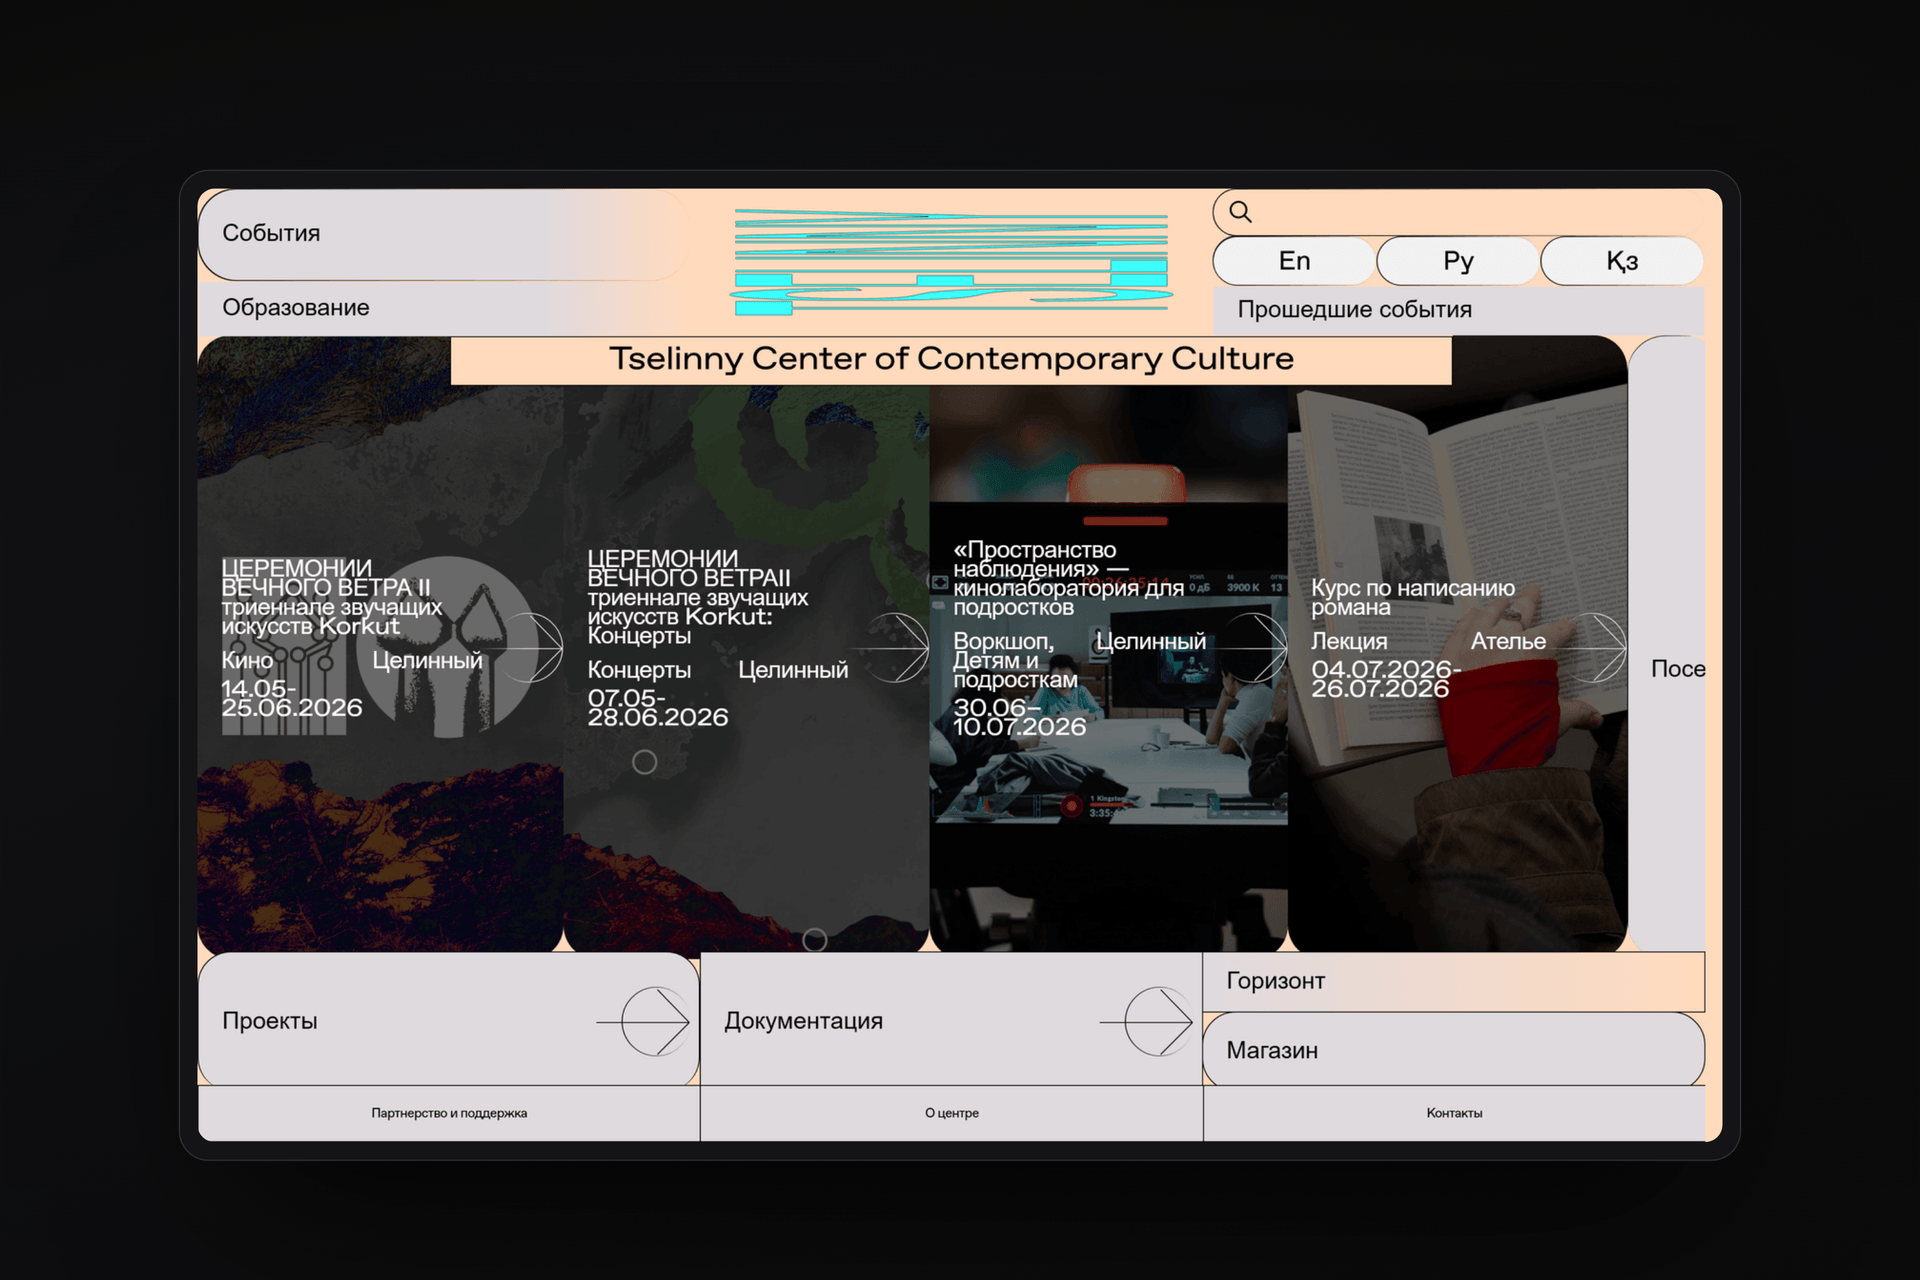The image size is (1920, 1280).
Task: Open Контакты footer link
Action: pos(1454,1113)
